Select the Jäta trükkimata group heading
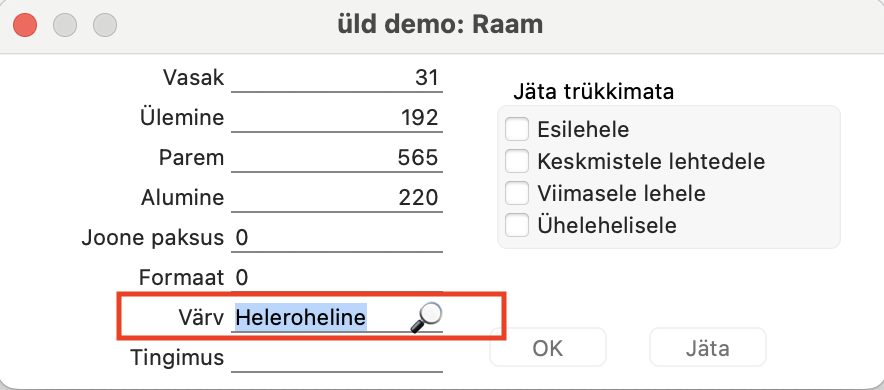Viewport: 884px width, 390px height. point(593,92)
